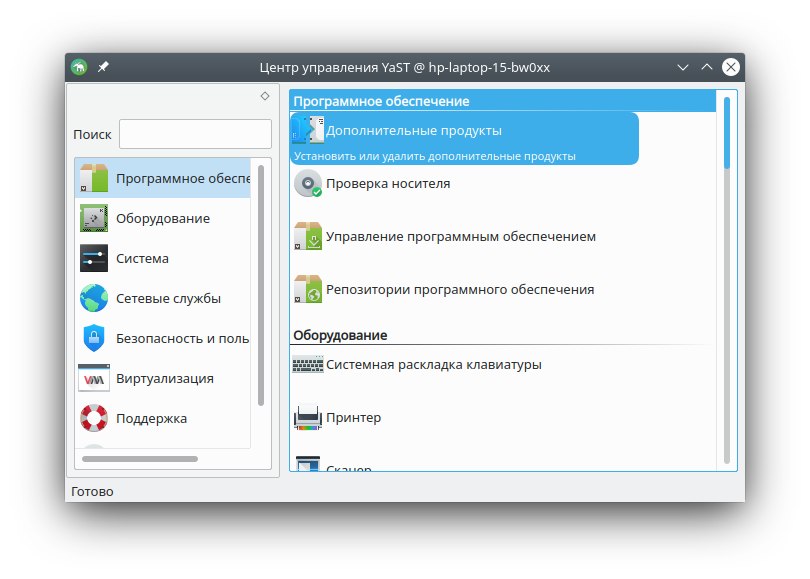Select Безопасность и пользователи category
This screenshot has width=810, height=579.
[163, 338]
